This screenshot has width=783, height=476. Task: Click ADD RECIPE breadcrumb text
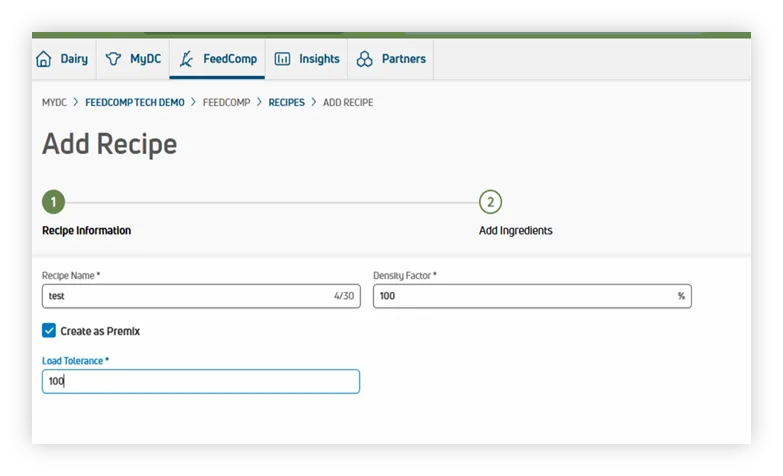point(348,102)
